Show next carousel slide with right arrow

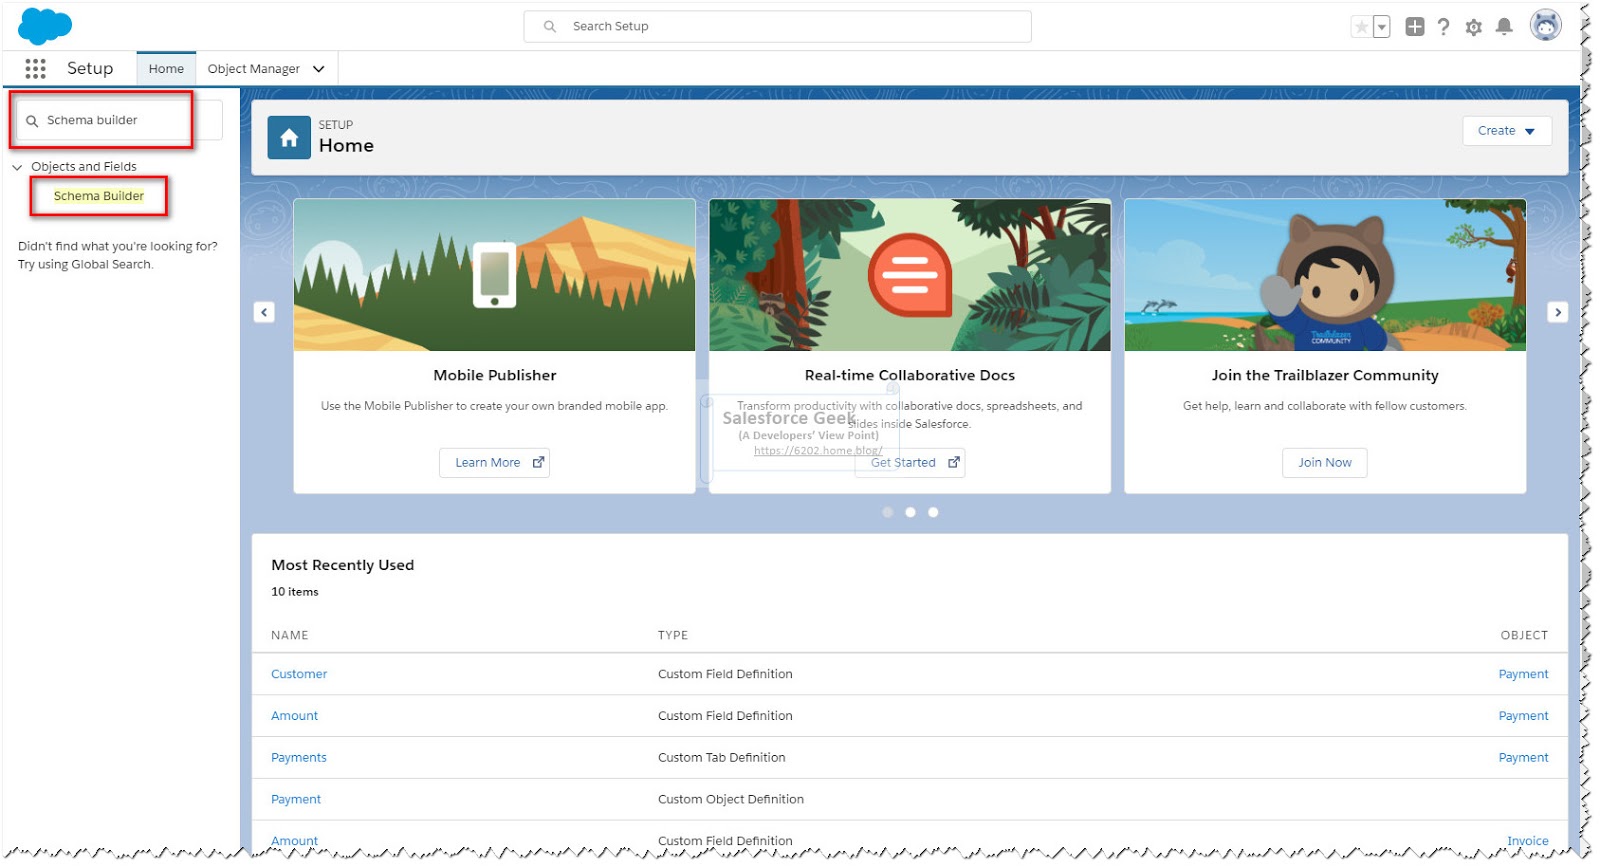click(1557, 312)
